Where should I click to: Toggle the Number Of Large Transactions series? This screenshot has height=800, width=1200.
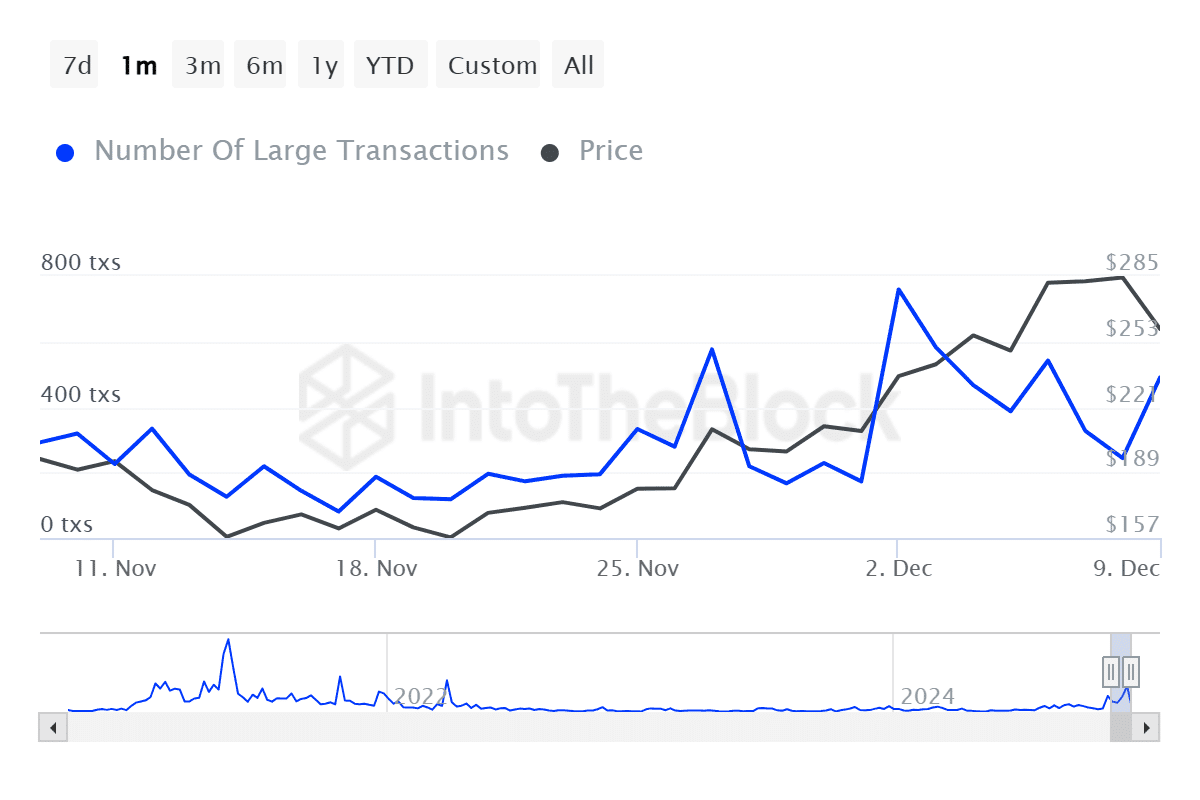301,151
